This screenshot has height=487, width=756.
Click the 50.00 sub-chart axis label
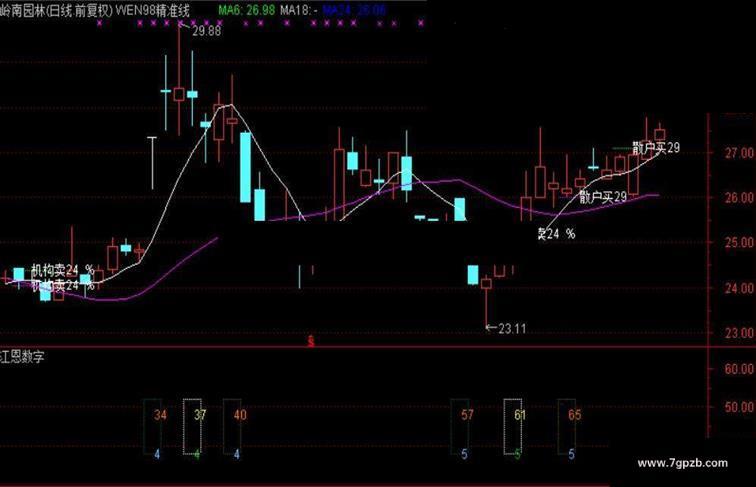pos(740,407)
